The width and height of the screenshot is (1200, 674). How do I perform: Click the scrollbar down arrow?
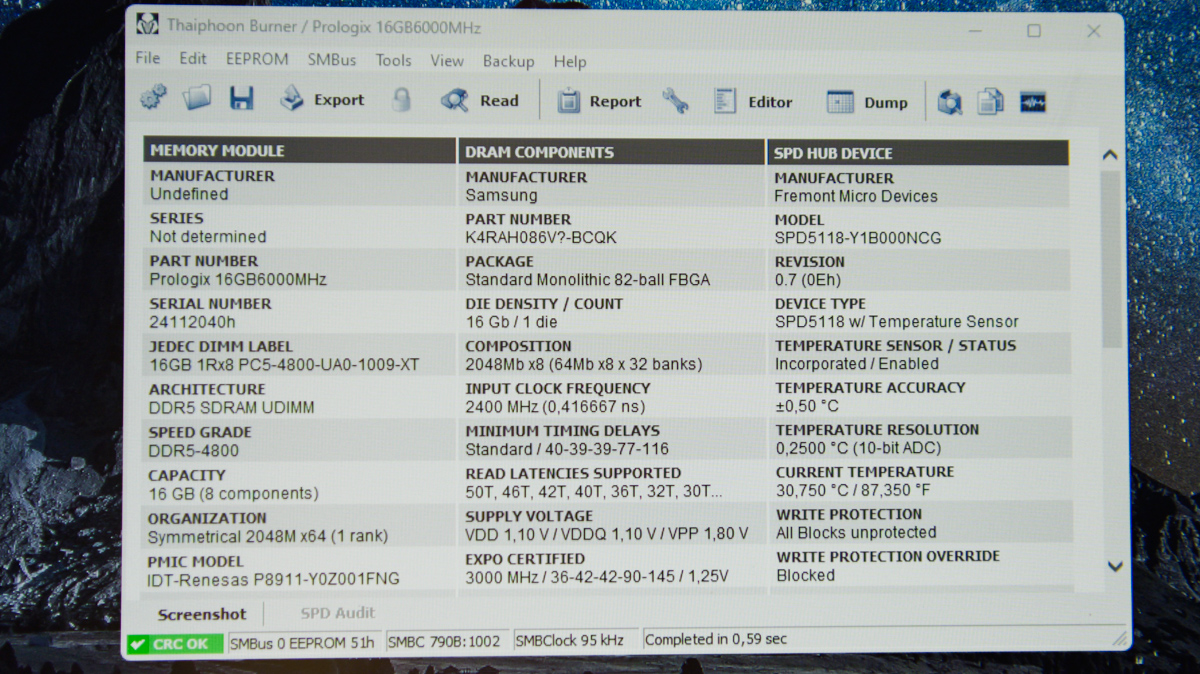click(x=1116, y=566)
